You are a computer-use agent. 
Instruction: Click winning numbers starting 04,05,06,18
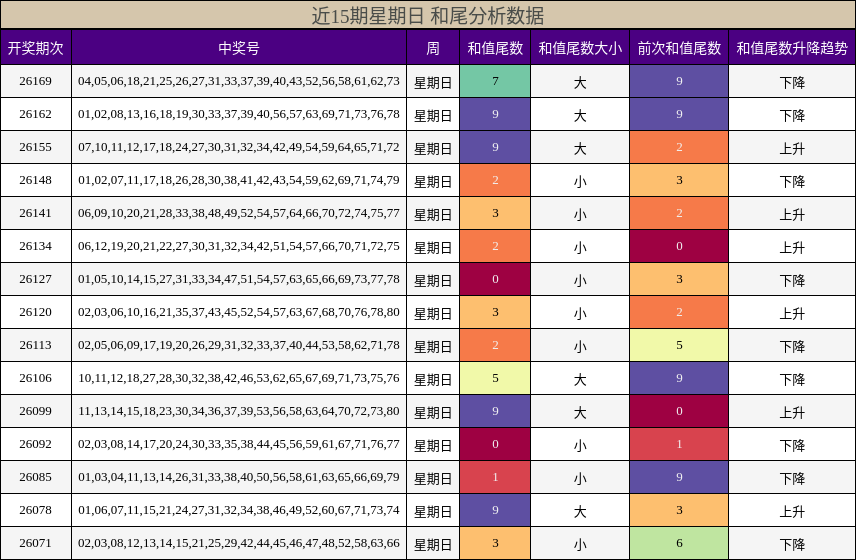pos(239,81)
